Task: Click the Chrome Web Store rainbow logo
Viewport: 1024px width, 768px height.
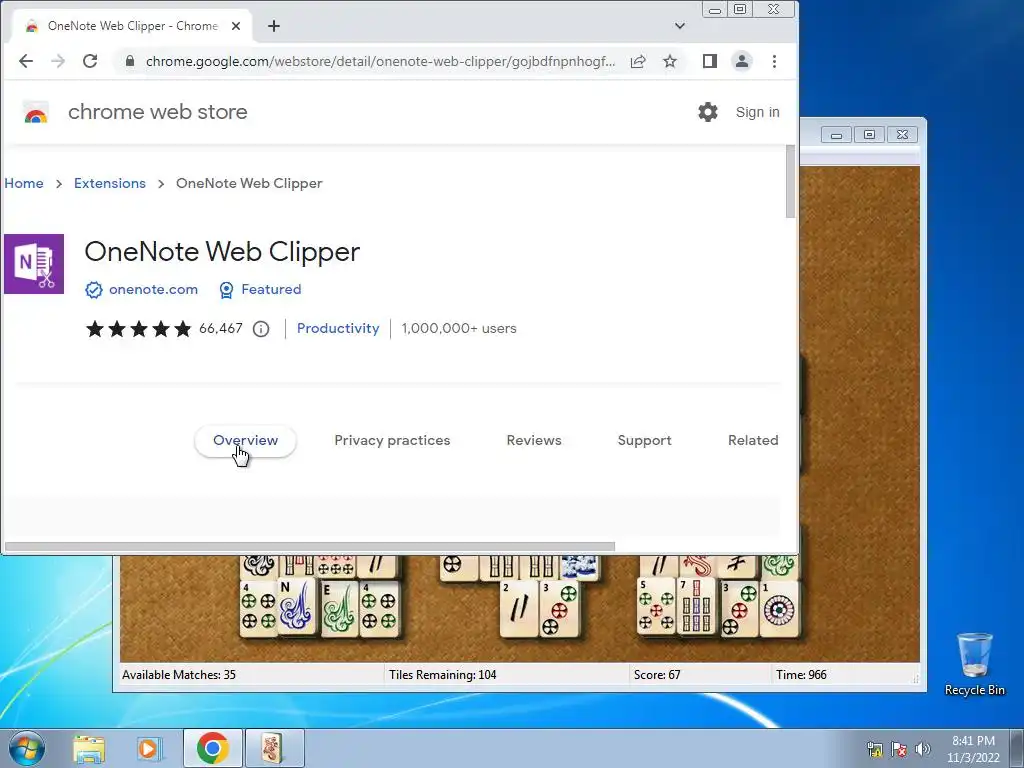Action: (36, 112)
